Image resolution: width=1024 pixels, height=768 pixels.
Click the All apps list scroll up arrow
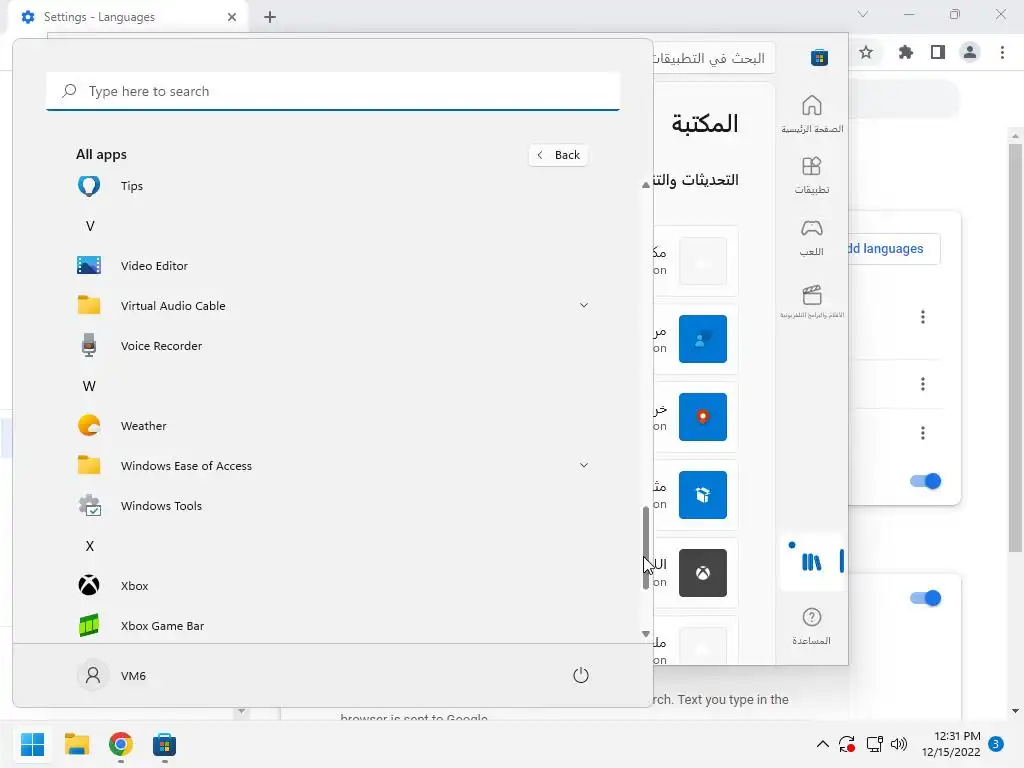[646, 185]
